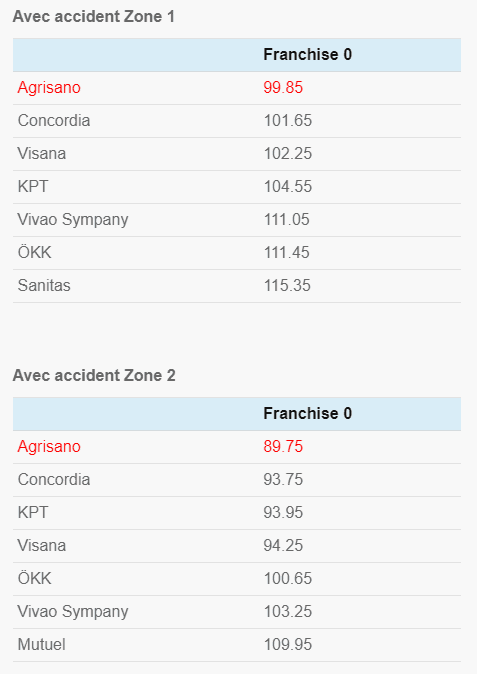This screenshot has height=674, width=477.
Task: Click Concordia's 93.75 value in Zone 2
Action: click(283, 480)
